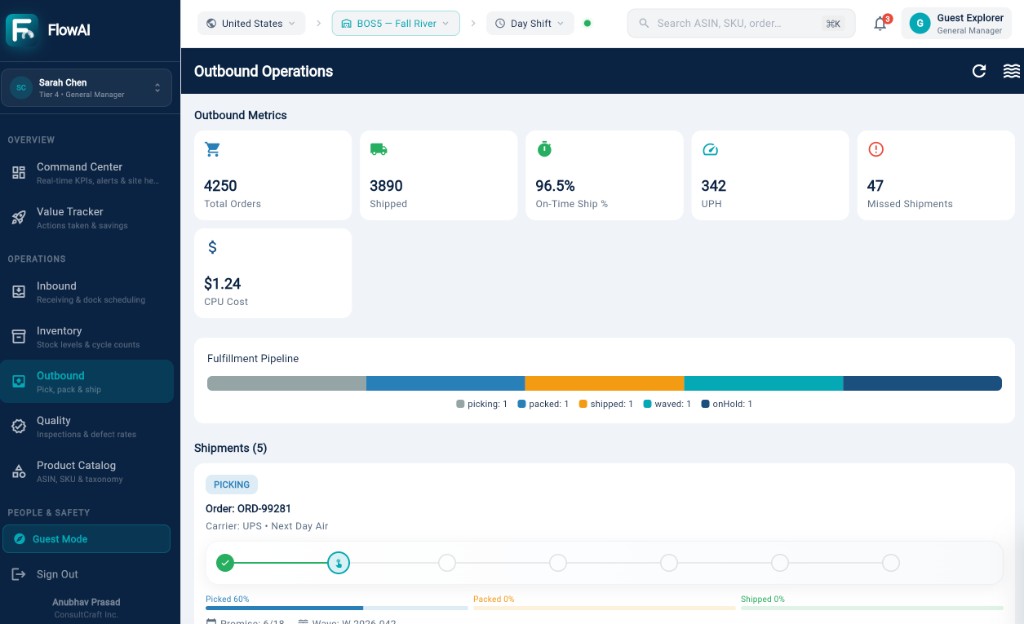Click the truck icon on Shipped card
The width and height of the screenshot is (1024, 624).
coord(379,149)
